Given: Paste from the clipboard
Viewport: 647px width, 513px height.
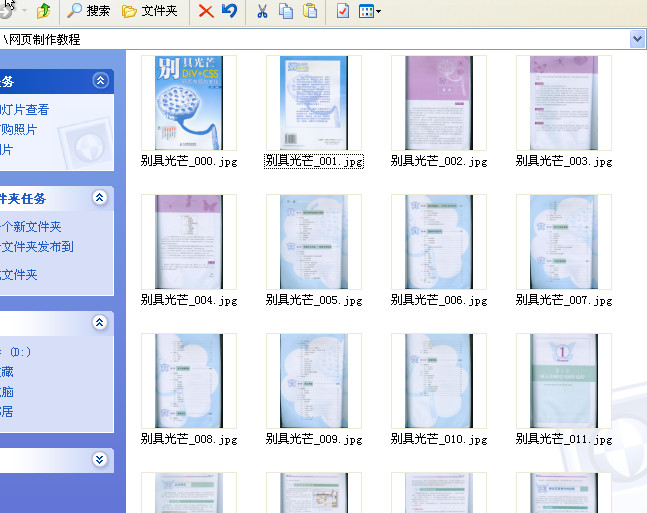Looking at the screenshot, I should [310, 11].
